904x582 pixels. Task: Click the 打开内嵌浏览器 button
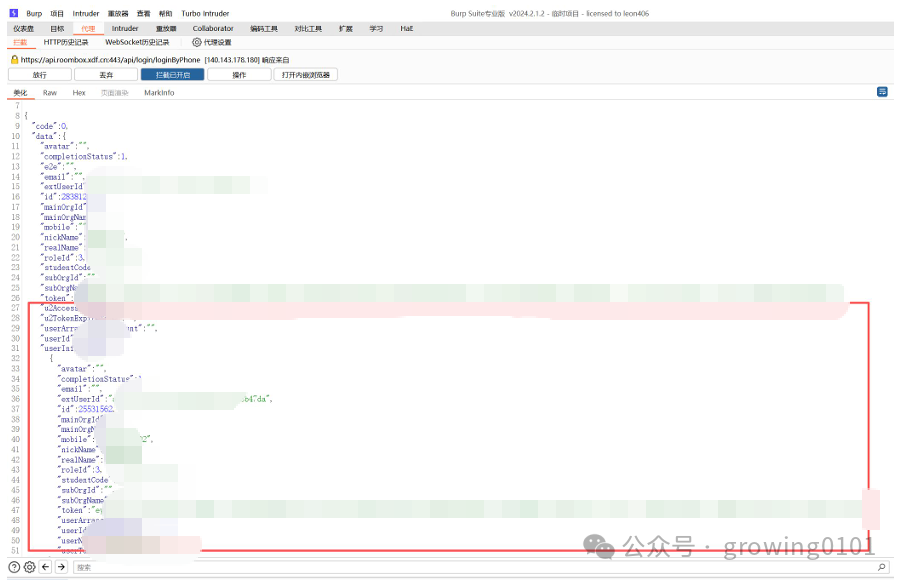tap(306, 75)
